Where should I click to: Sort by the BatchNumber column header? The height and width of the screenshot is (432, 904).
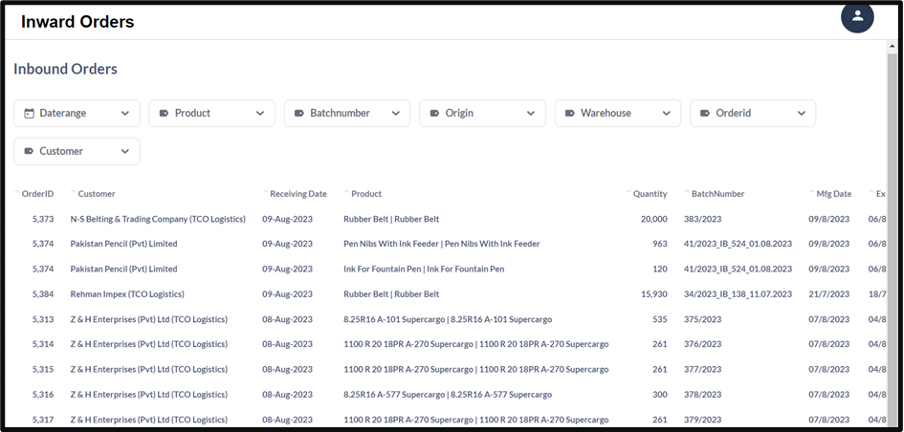coord(717,194)
